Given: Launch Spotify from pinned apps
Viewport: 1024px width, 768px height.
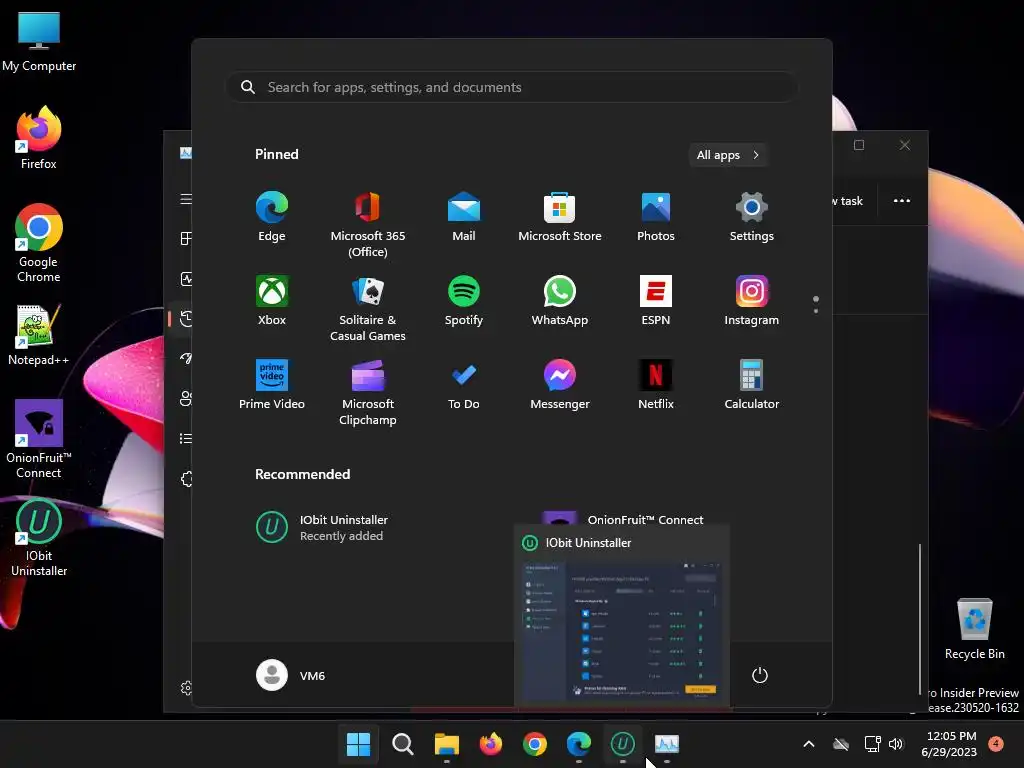Looking at the screenshot, I should 464,301.
